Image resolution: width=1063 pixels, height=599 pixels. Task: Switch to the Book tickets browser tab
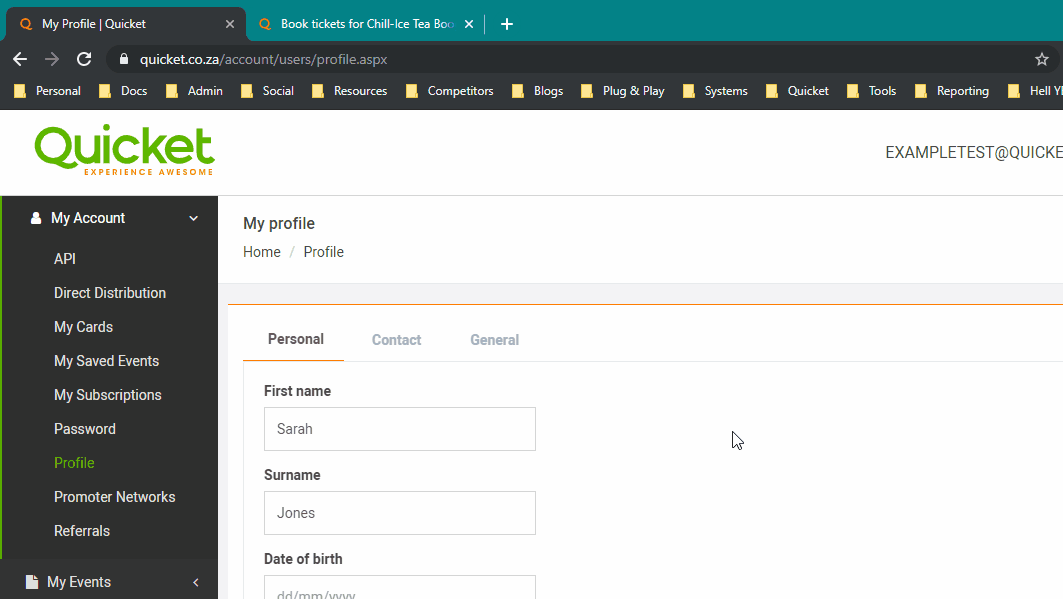364,24
